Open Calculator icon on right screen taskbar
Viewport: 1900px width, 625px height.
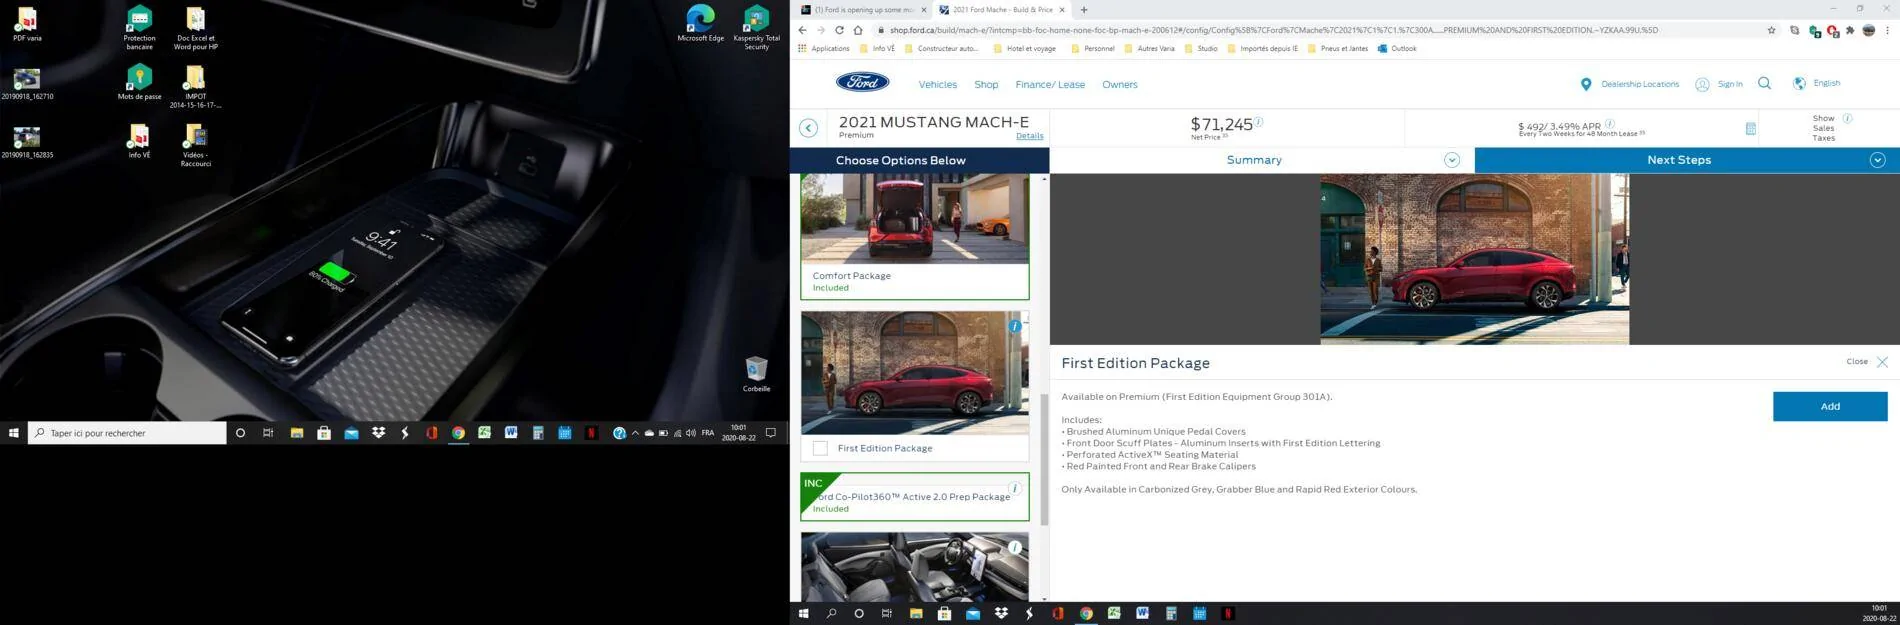coord(1171,613)
